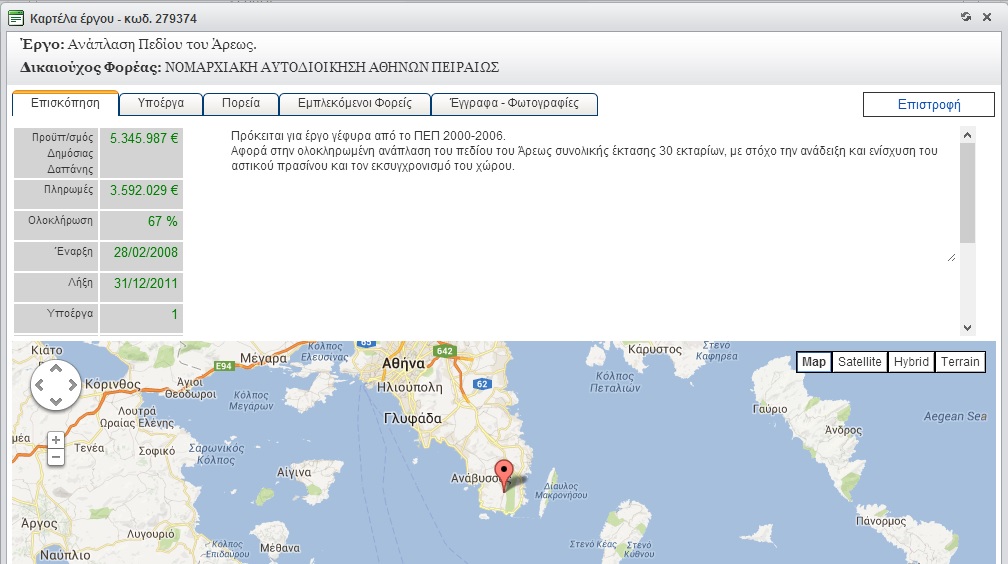Click inside the project description text area
The image size is (1008, 564).
tap(590, 200)
